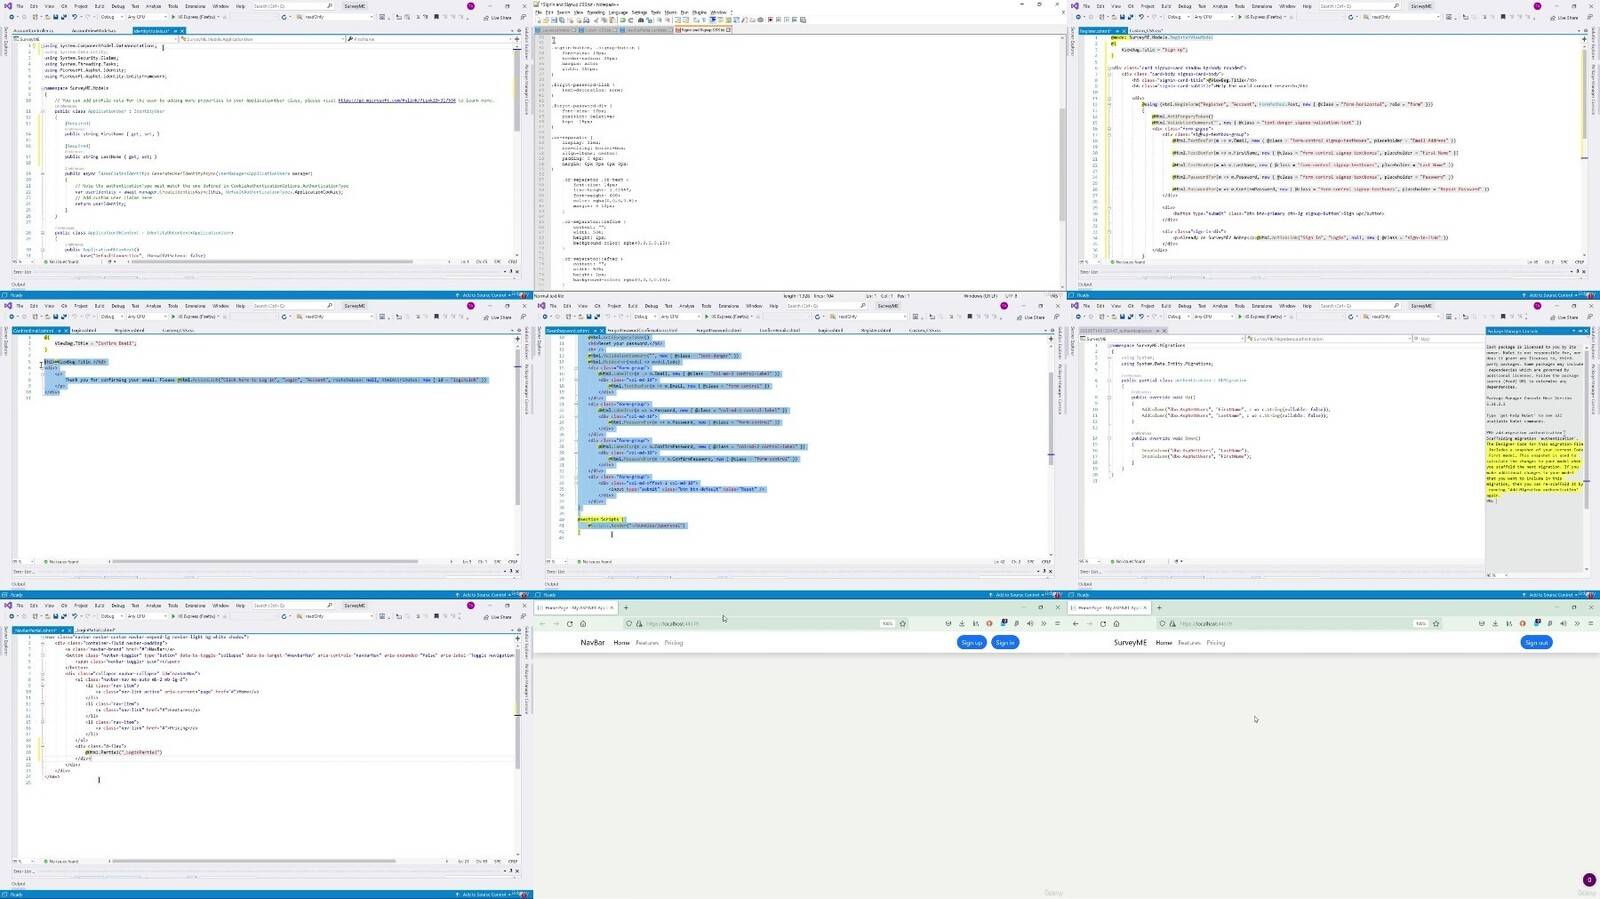This screenshot has width=1600, height=899.
Task: Open a new tab in the SurveyME browser
Action: pos(1159,607)
